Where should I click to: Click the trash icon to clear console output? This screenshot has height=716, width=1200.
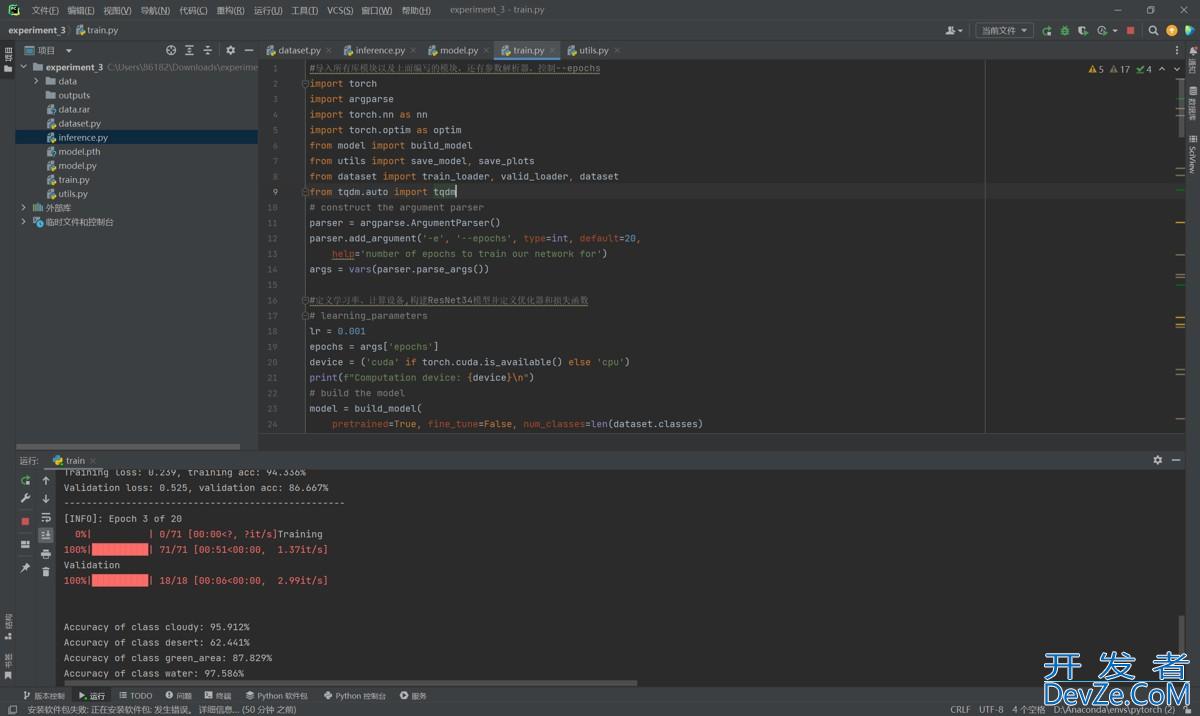[x=46, y=571]
